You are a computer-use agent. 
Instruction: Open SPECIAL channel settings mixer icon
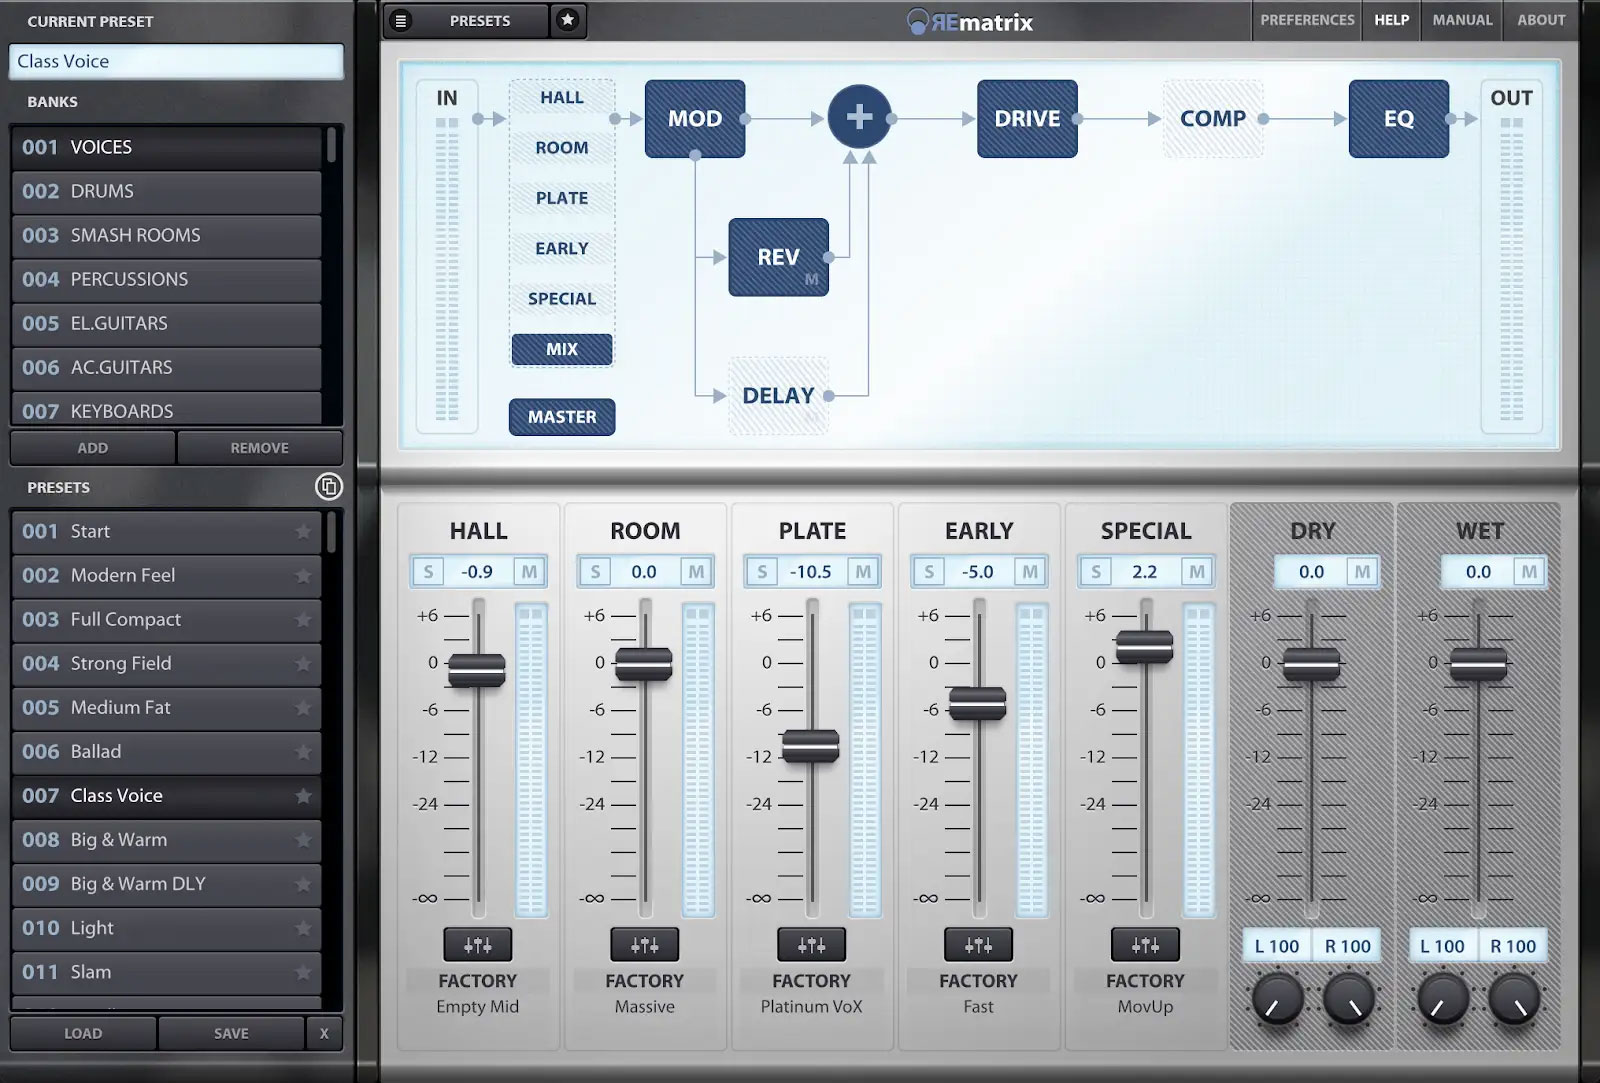(x=1145, y=945)
